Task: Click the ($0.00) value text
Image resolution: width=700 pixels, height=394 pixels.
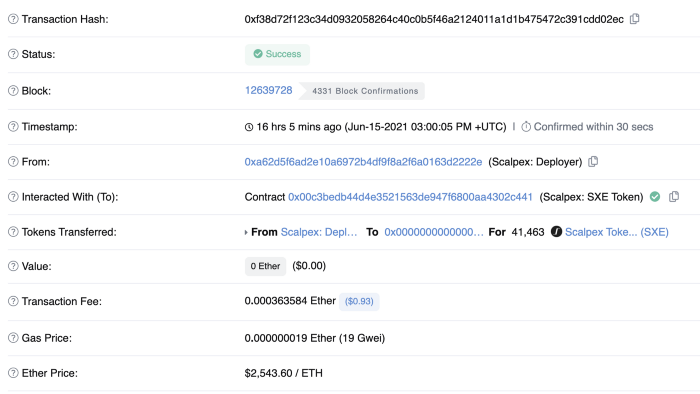Action: [x=309, y=266]
